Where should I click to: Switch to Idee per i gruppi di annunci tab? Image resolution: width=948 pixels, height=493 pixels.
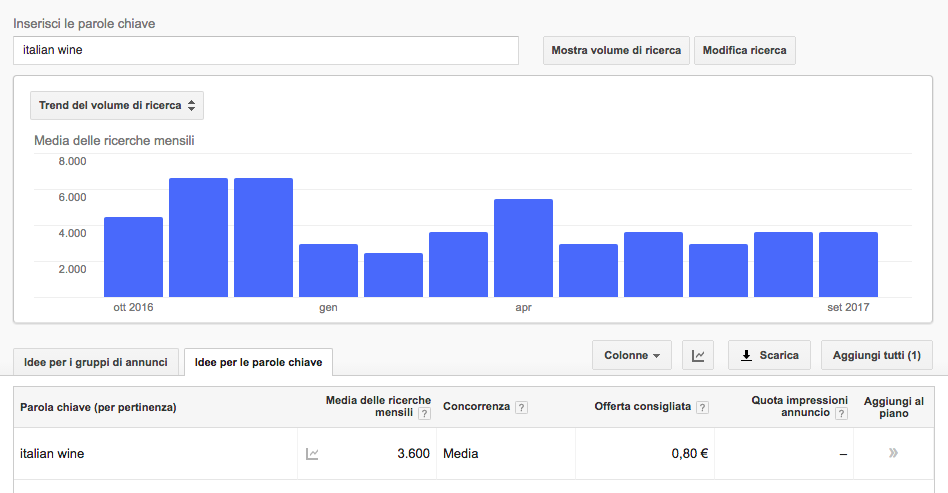[96, 362]
